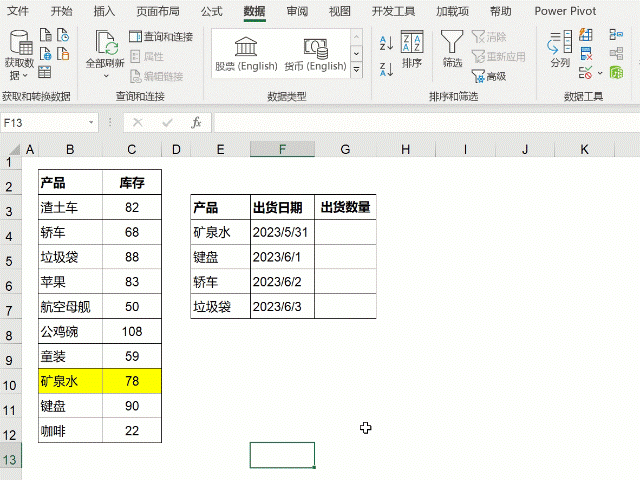Click the yellow 矿泉水 cell
The width and height of the screenshot is (640, 480).
pos(70,381)
